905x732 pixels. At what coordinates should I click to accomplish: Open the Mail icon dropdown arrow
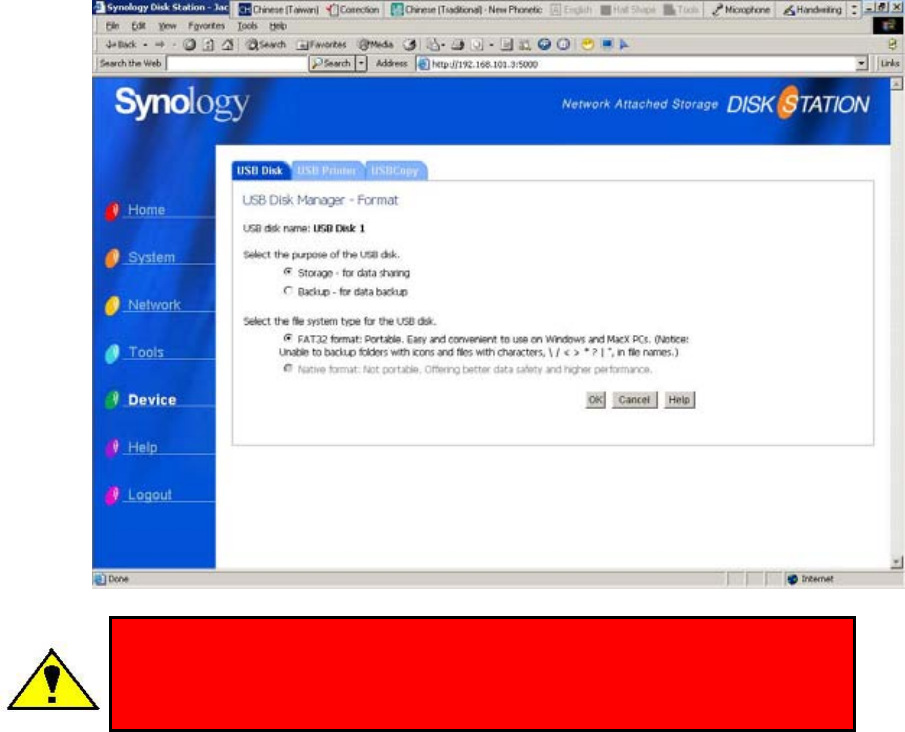(443, 44)
